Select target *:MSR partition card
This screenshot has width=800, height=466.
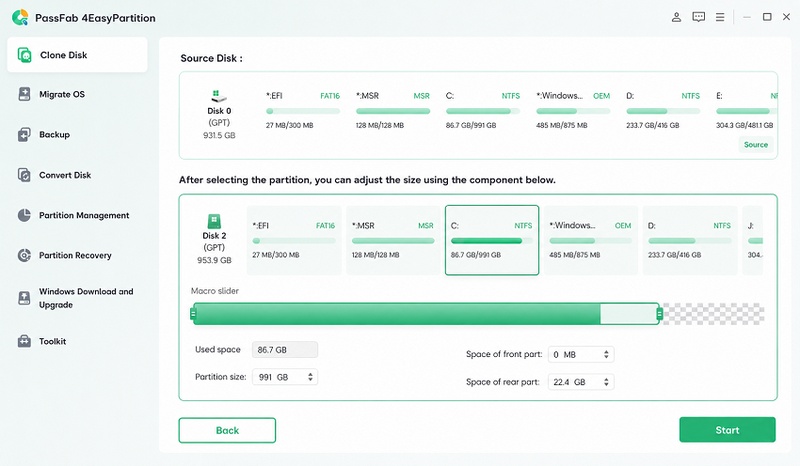coord(393,240)
